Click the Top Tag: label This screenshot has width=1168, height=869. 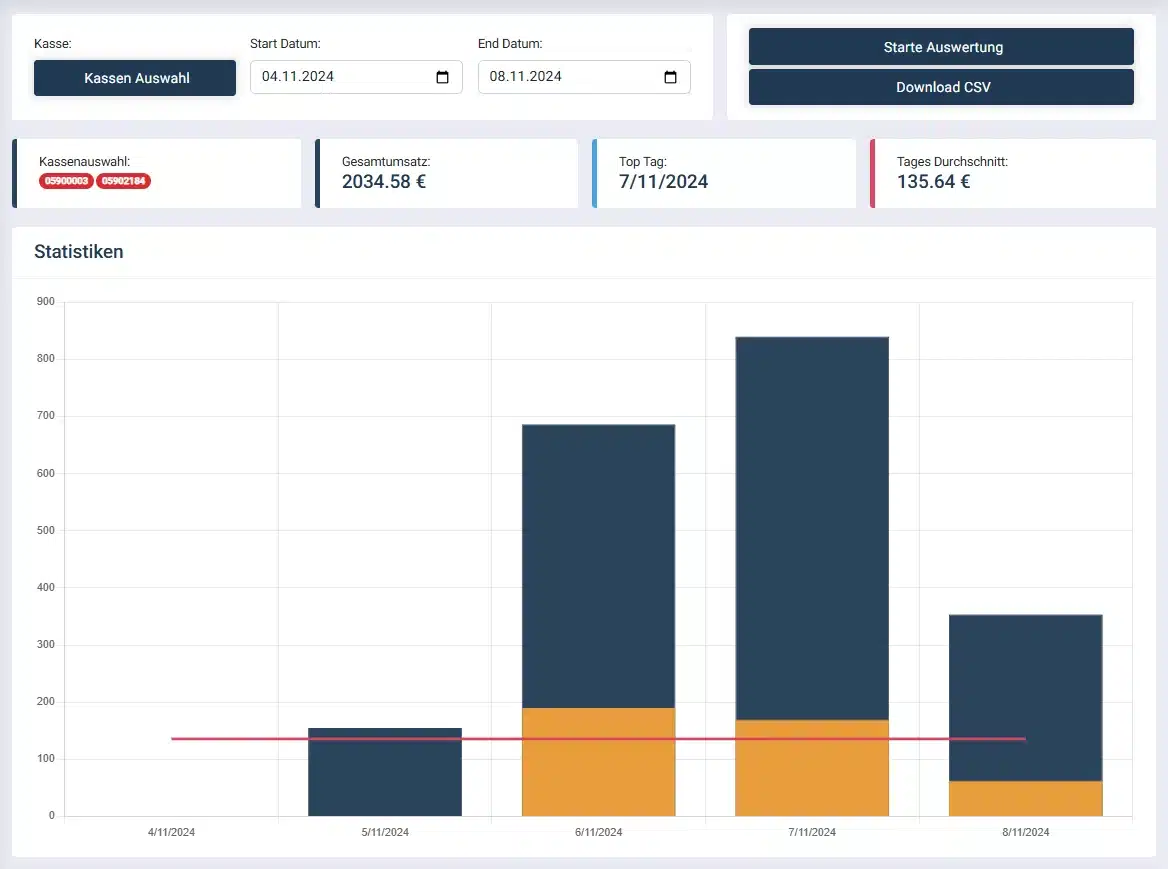(x=643, y=162)
